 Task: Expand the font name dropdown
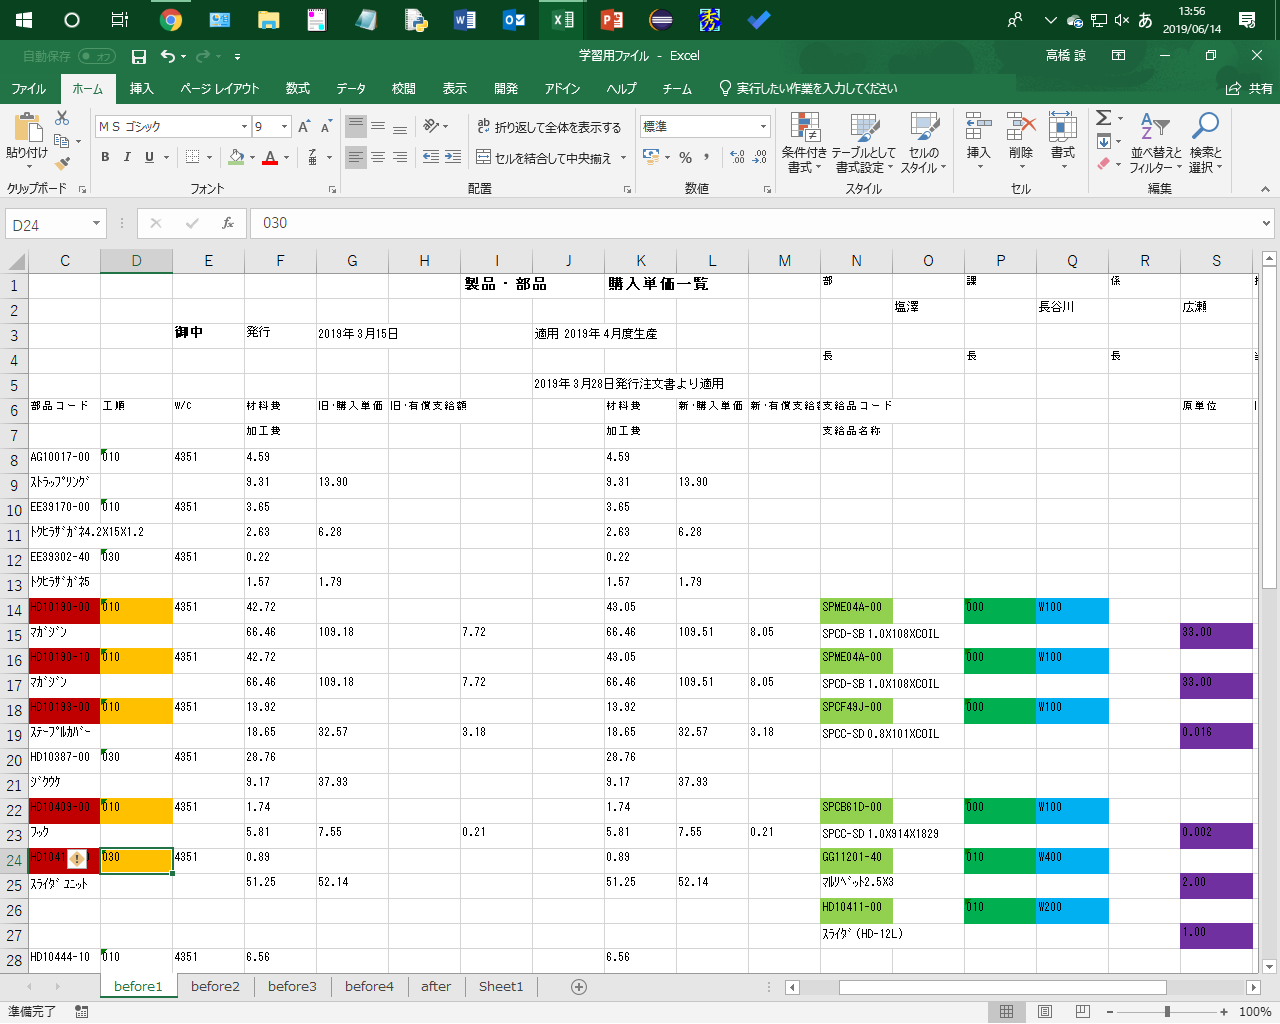tap(244, 127)
